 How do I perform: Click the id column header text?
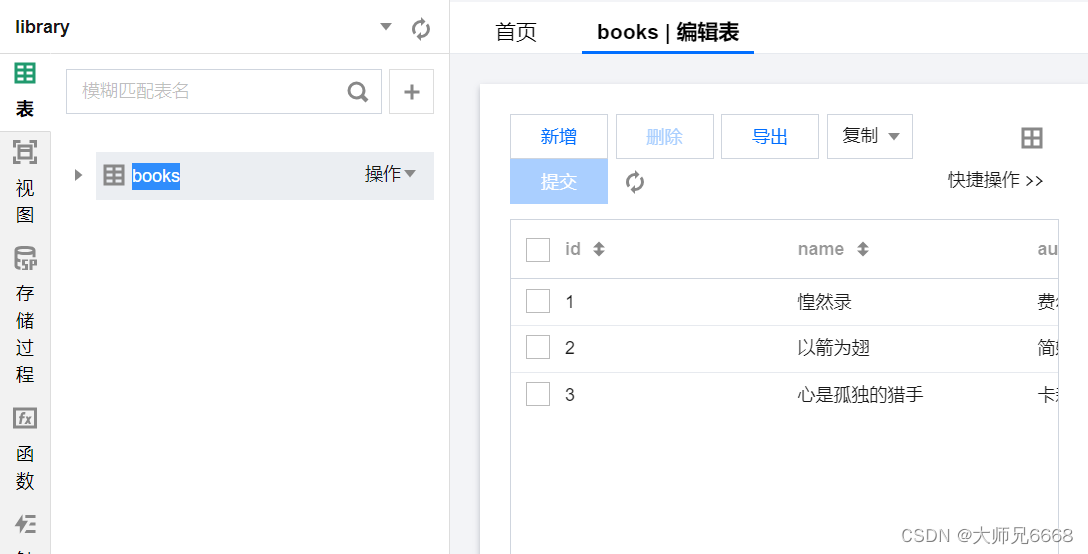[x=572, y=249]
